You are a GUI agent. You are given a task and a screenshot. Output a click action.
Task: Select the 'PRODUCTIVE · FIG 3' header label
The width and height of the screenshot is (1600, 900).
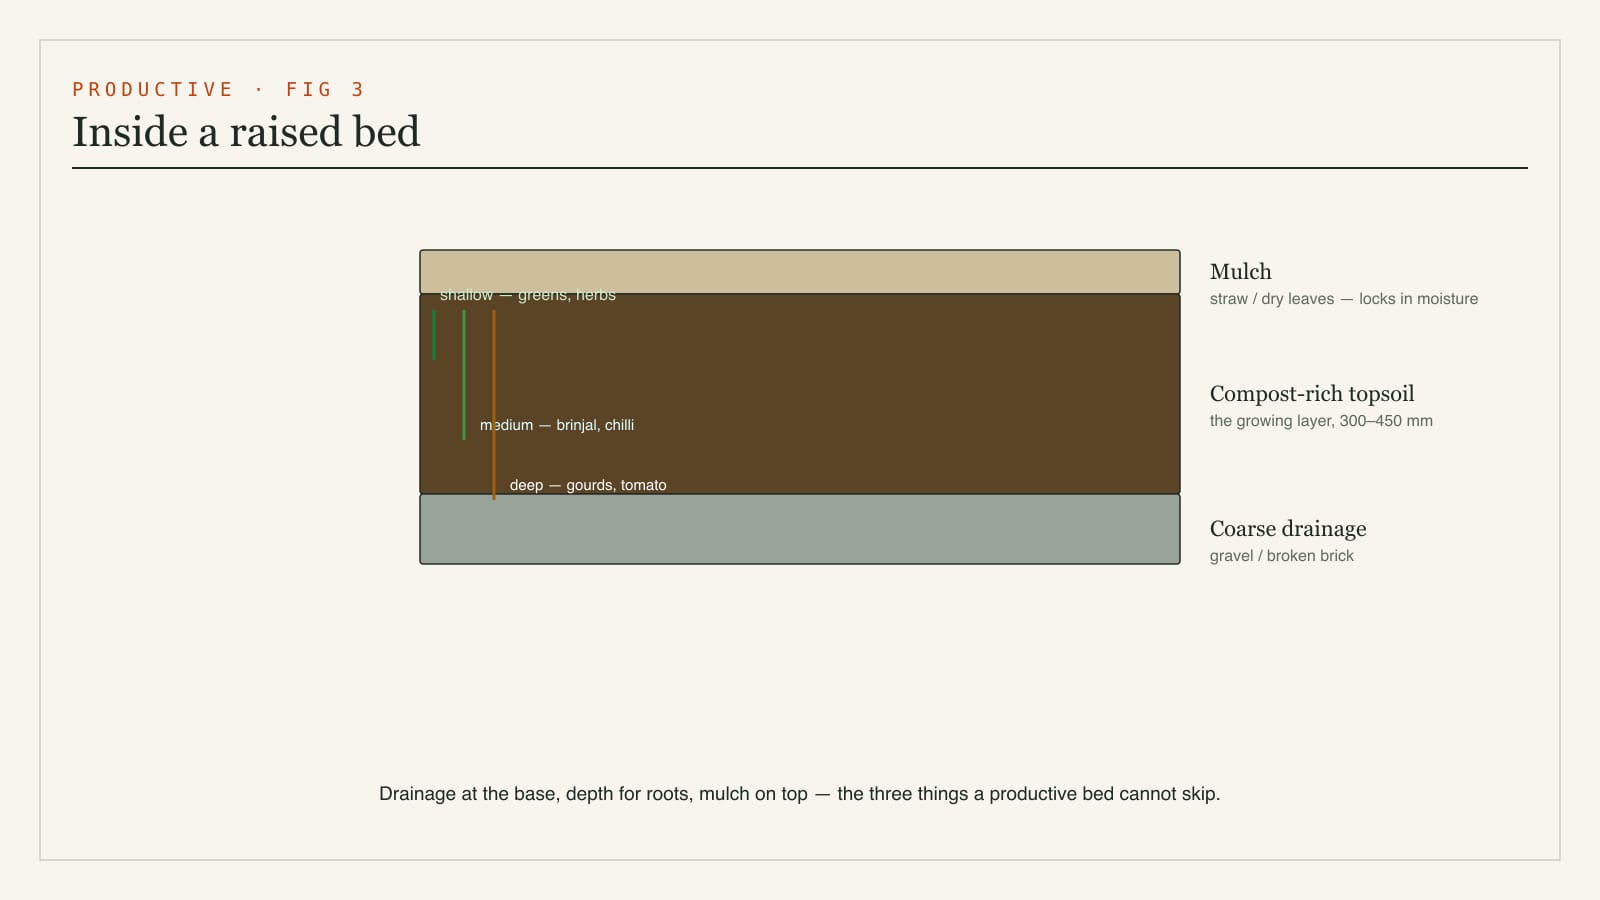pos(218,89)
